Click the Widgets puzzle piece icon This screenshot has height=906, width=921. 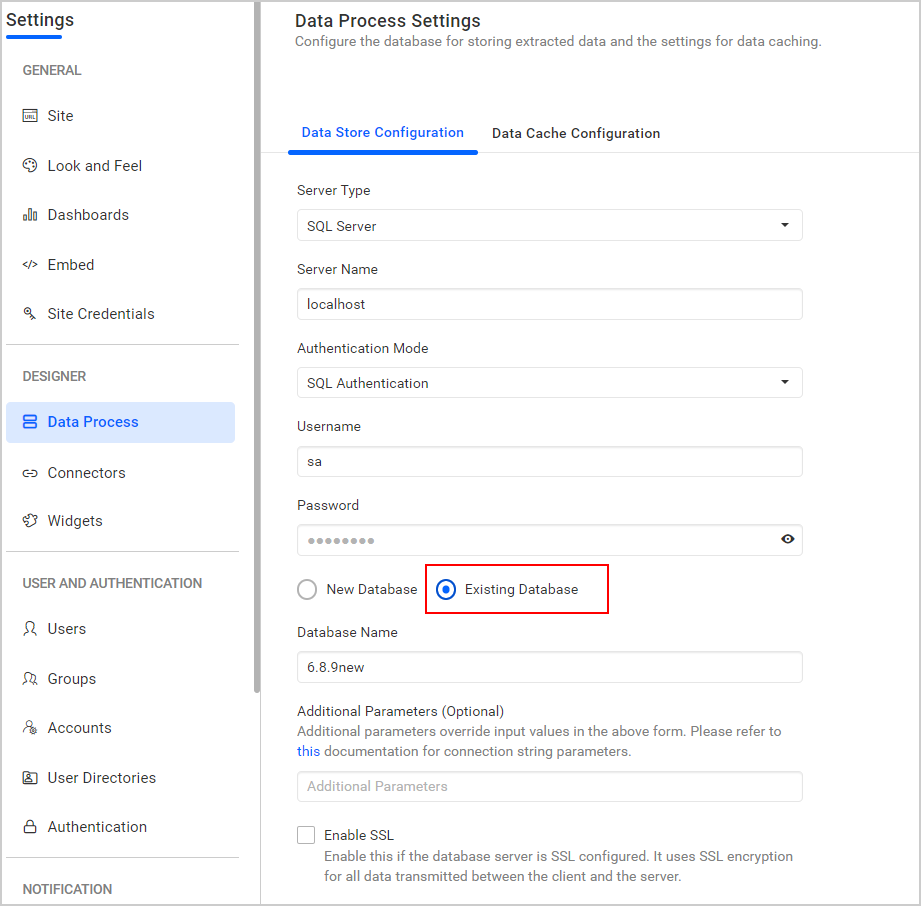pyautogui.click(x=30, y=521)
